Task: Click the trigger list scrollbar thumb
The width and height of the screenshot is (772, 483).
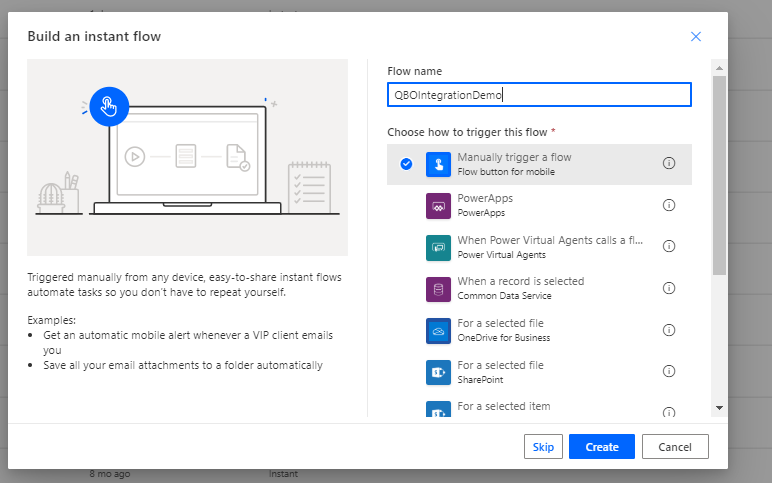Action: pyautogui.click(x=719, y=175)
